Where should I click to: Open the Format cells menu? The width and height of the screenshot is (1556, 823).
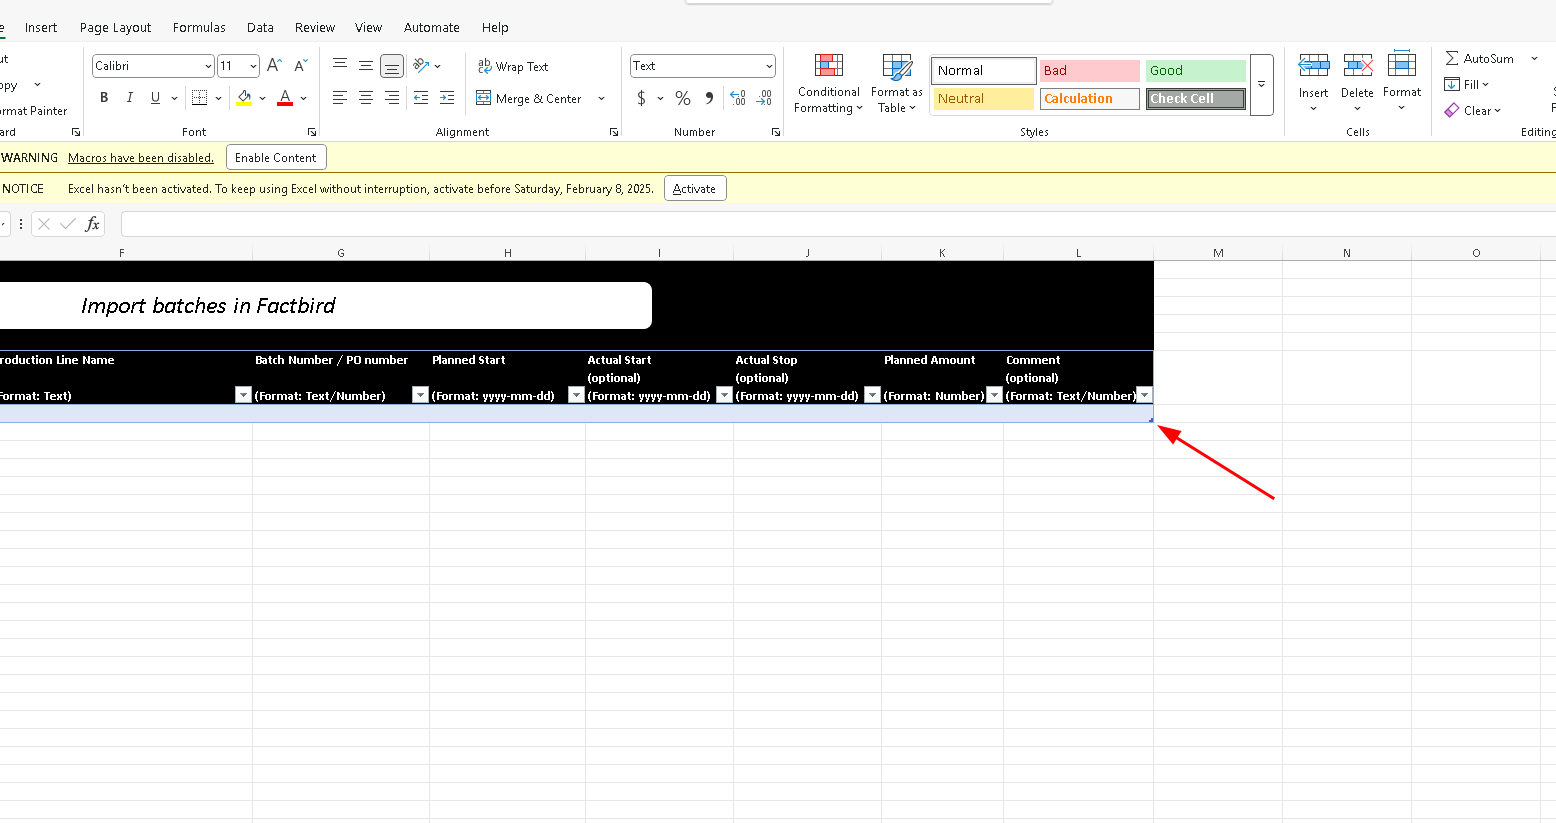click(x=1402, y=82)
